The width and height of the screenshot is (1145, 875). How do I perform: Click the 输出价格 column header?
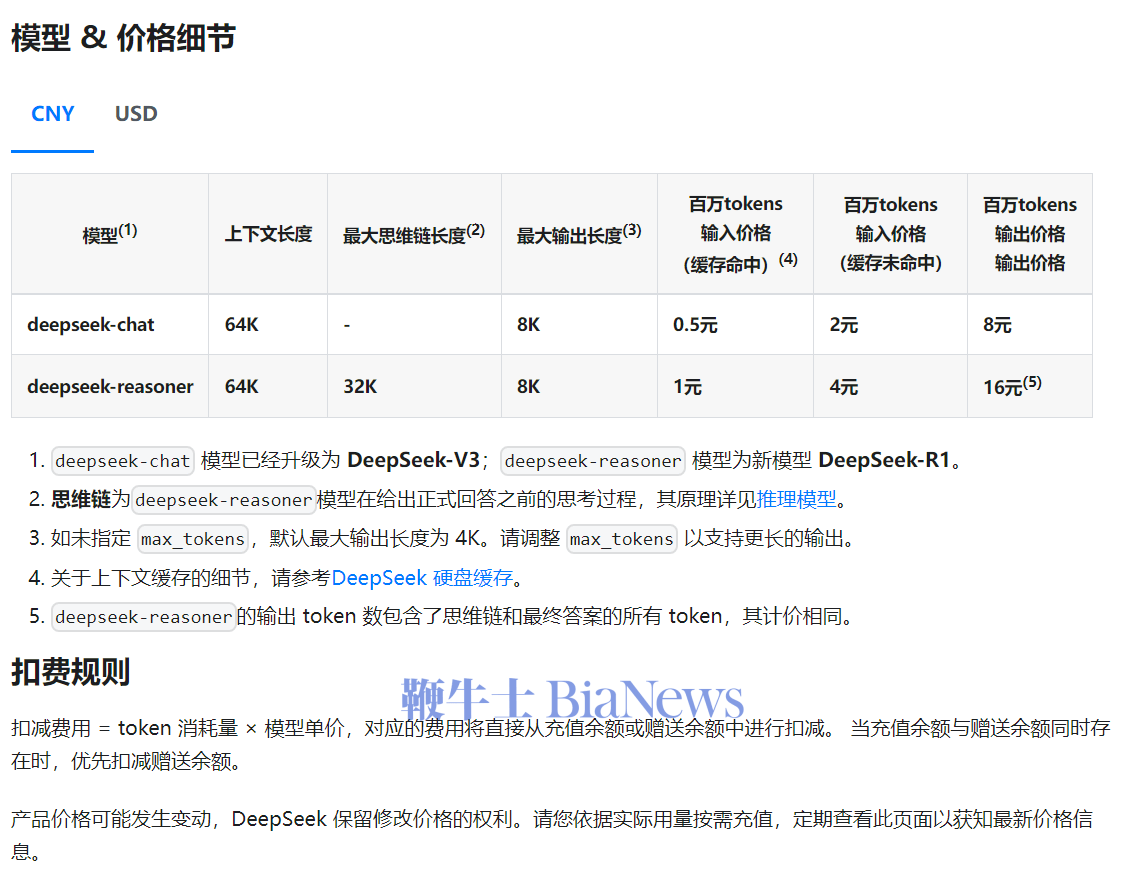1030,234
